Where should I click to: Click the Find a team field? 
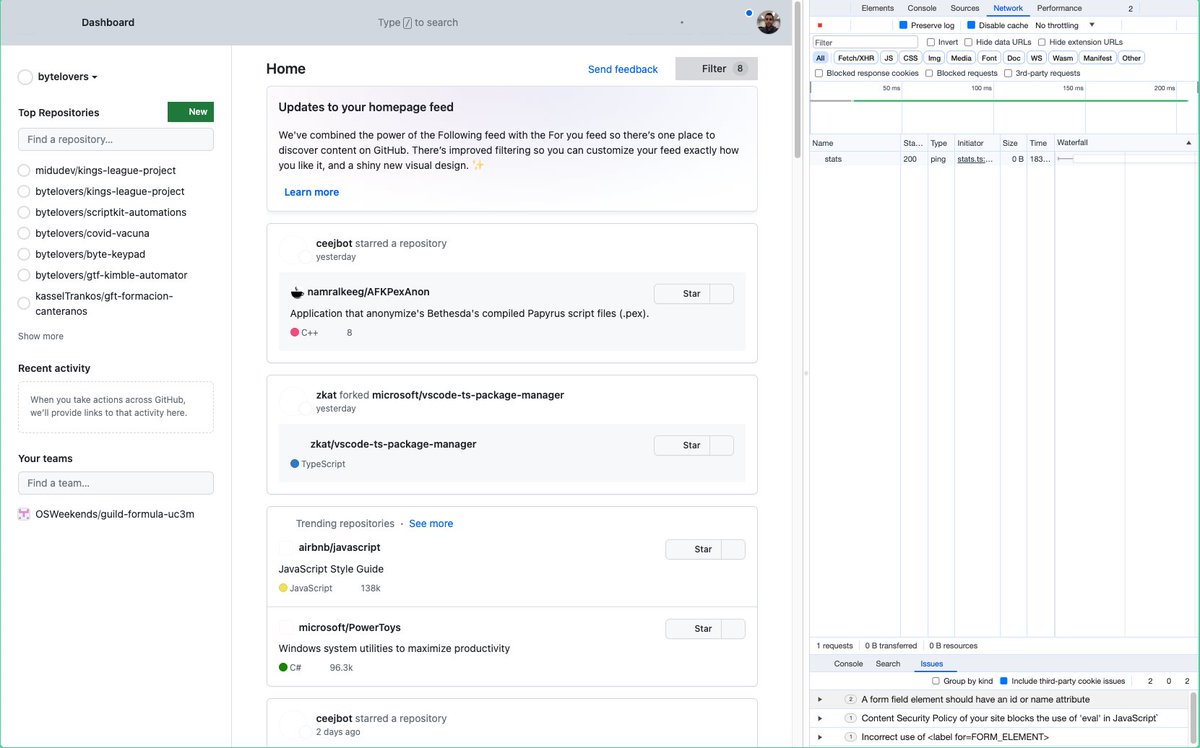click(x=116, y=483)
